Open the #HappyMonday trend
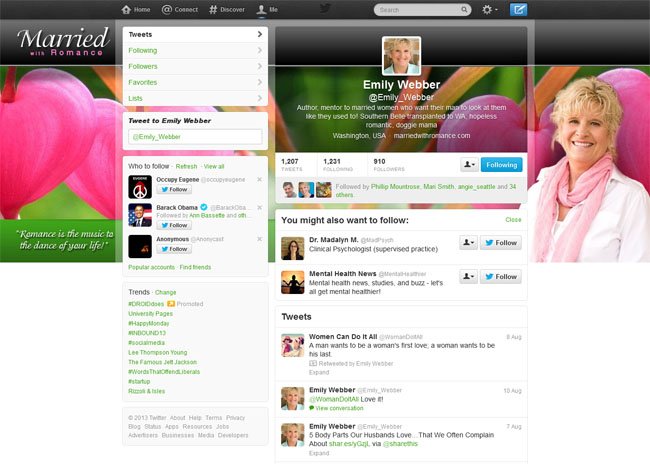 point(148,323)
